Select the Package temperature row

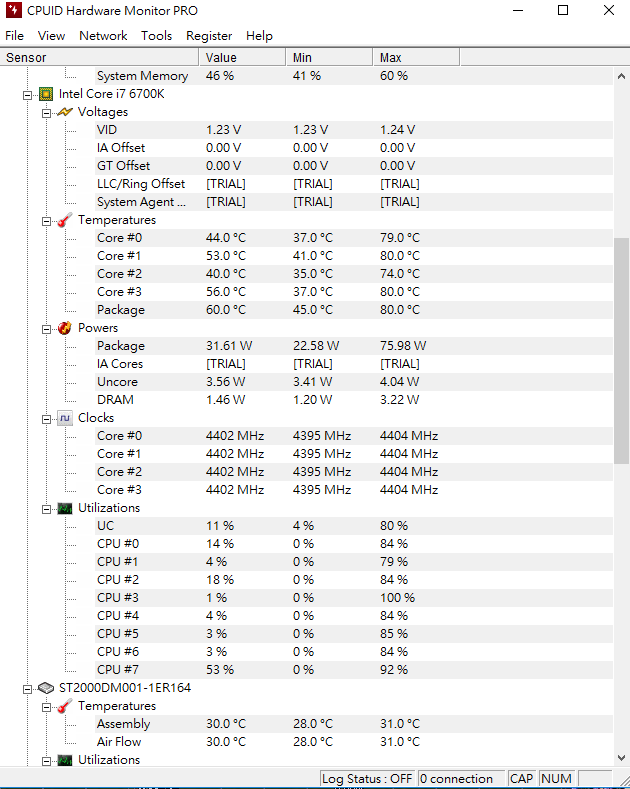(x=121, y=310)
